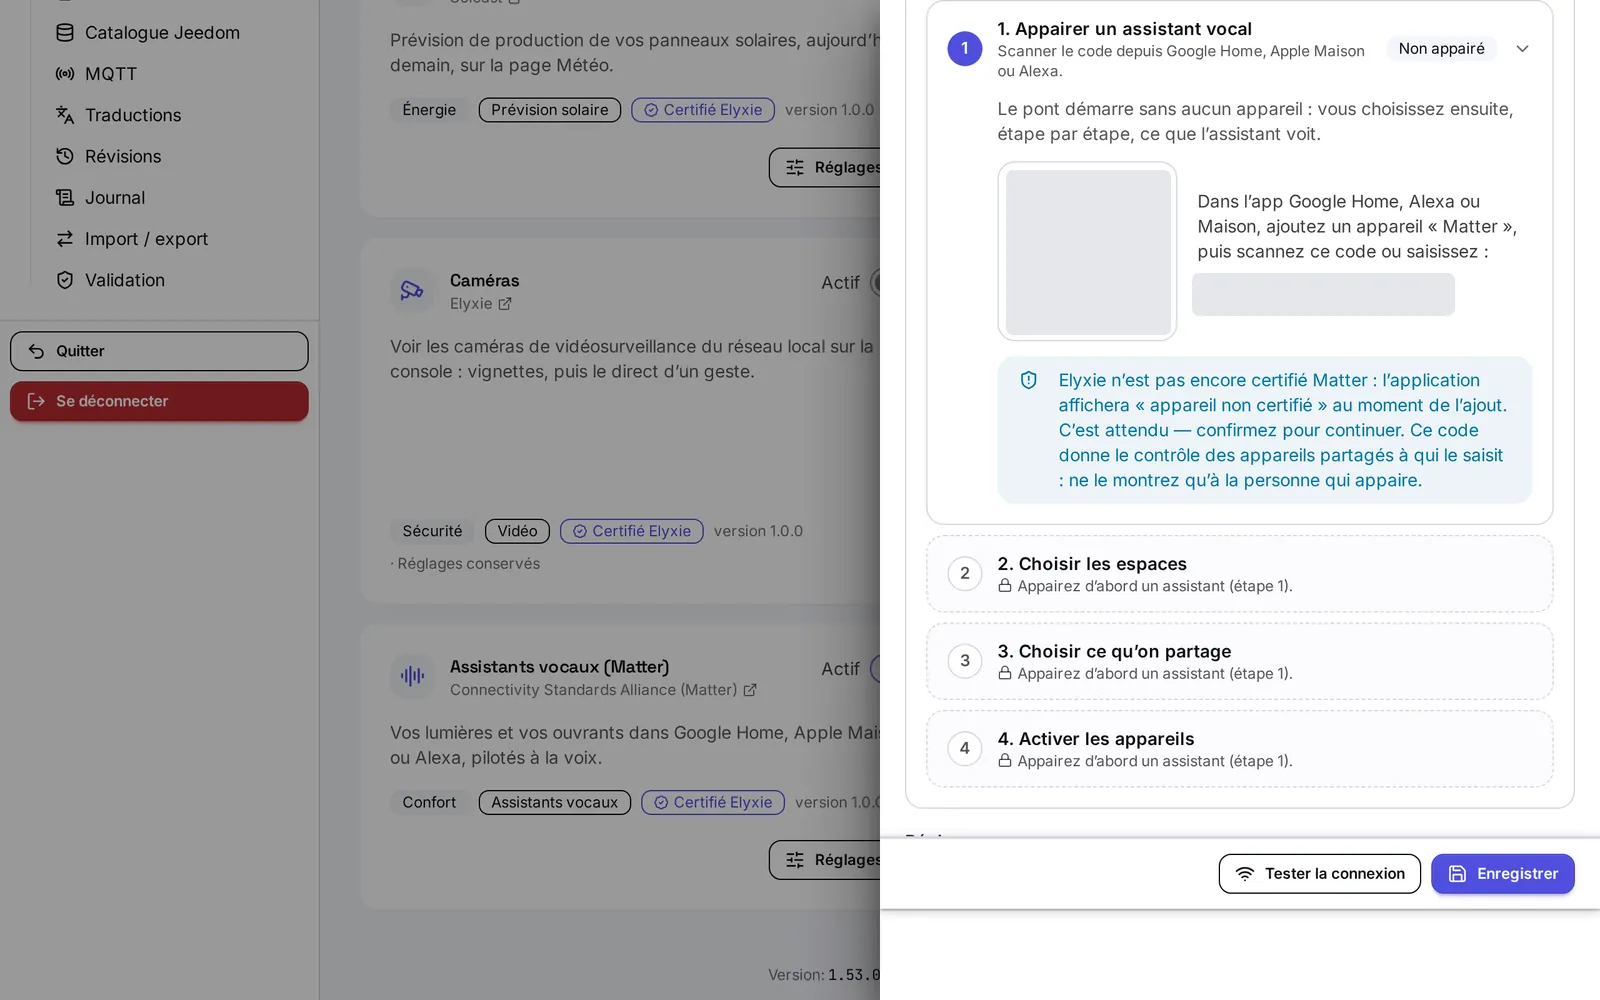Click the Confort category label
The image size is (1600, 1000).
[x=429, y=803]
